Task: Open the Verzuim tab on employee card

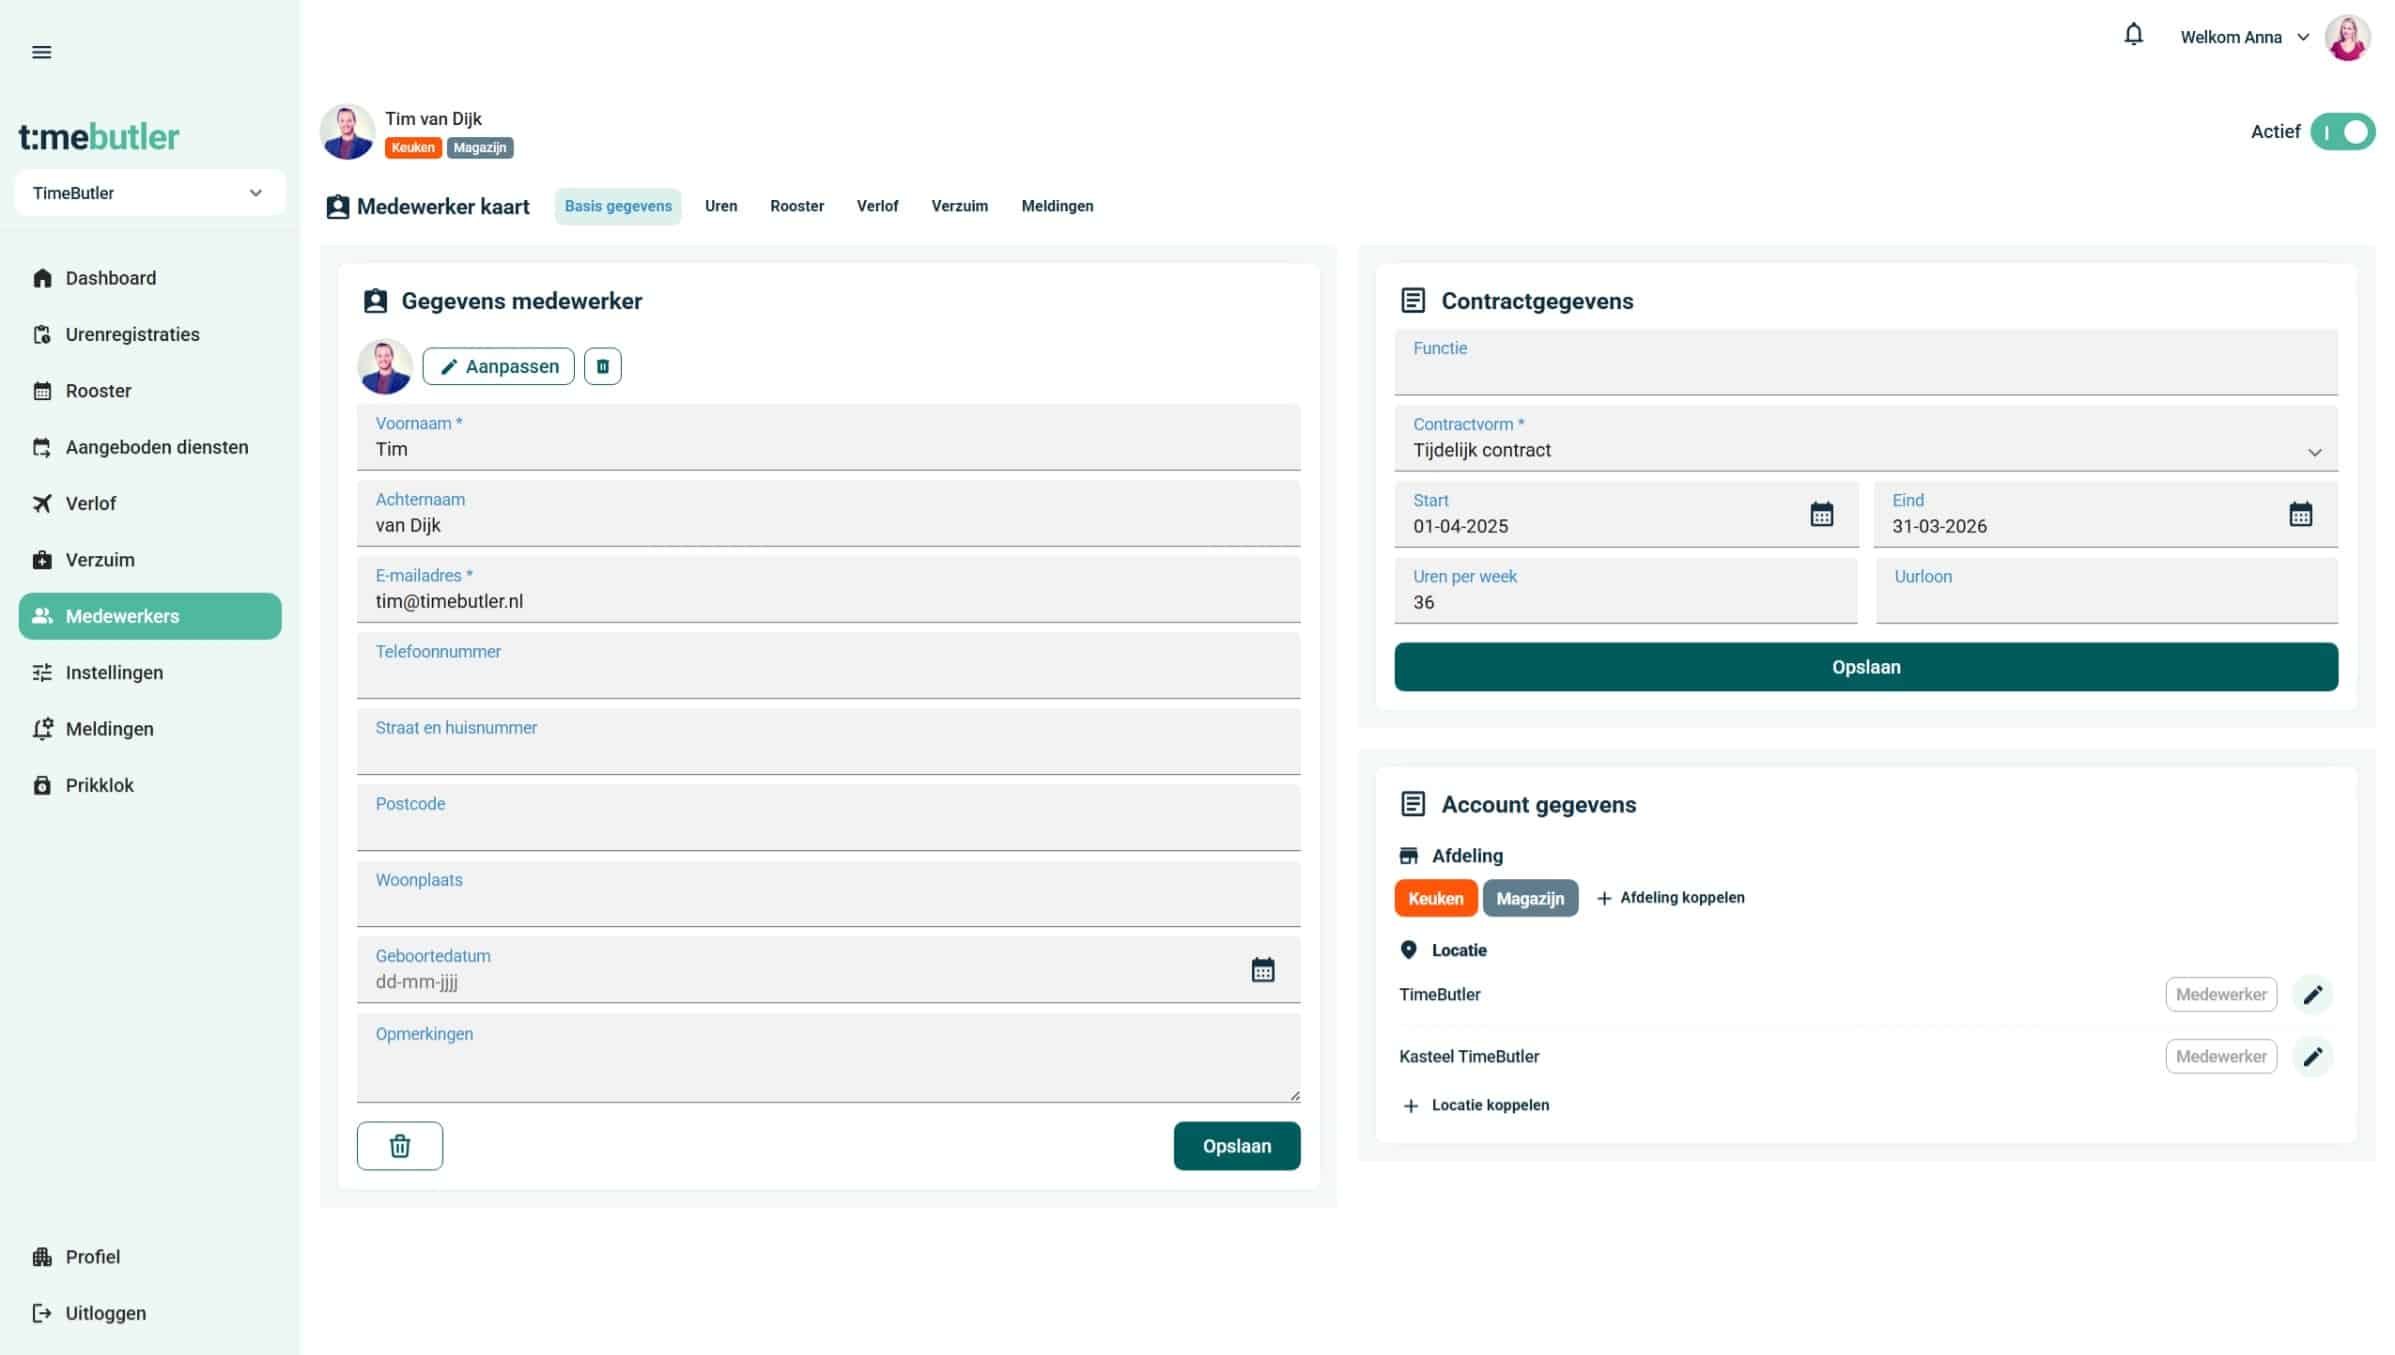Action: (958, 206)
